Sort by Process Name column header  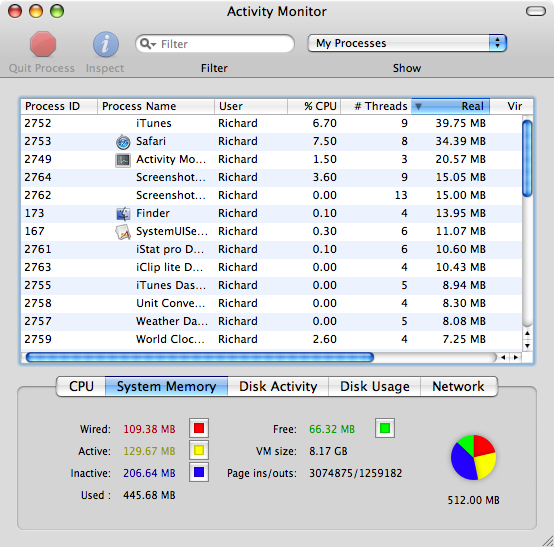coord(155,106)
